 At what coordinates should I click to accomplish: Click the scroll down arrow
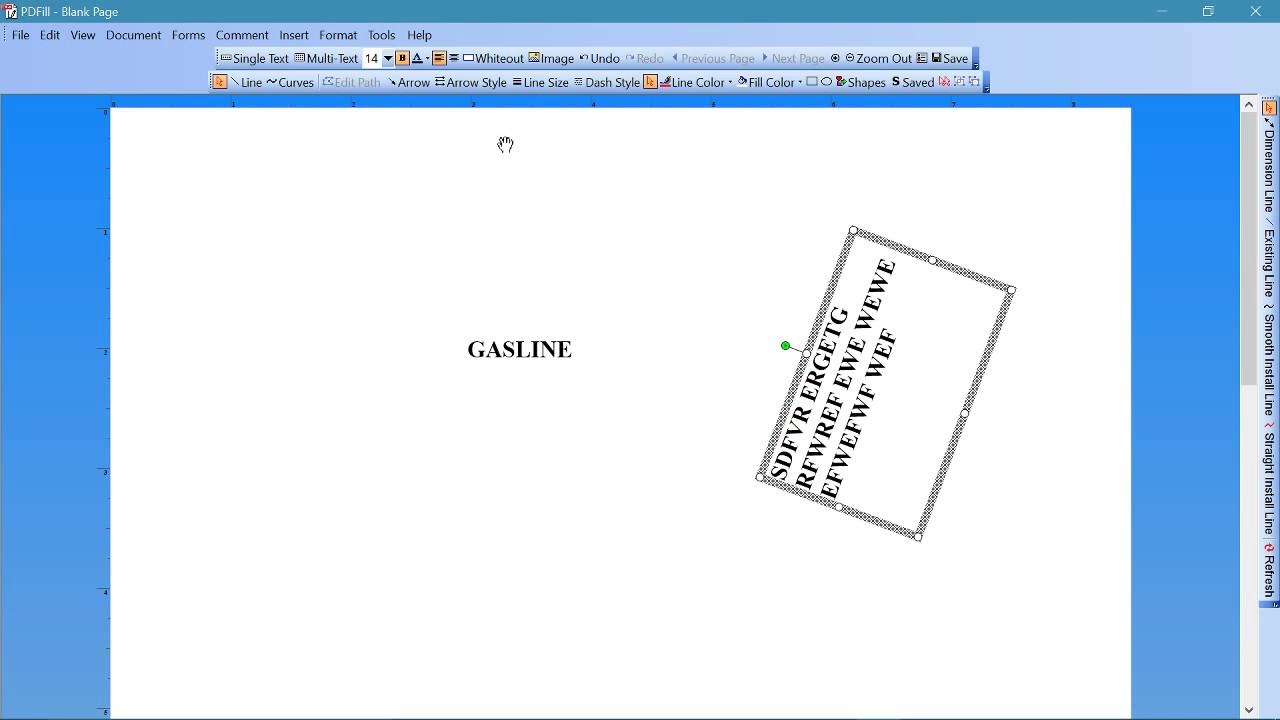(x=1249, y=710)
